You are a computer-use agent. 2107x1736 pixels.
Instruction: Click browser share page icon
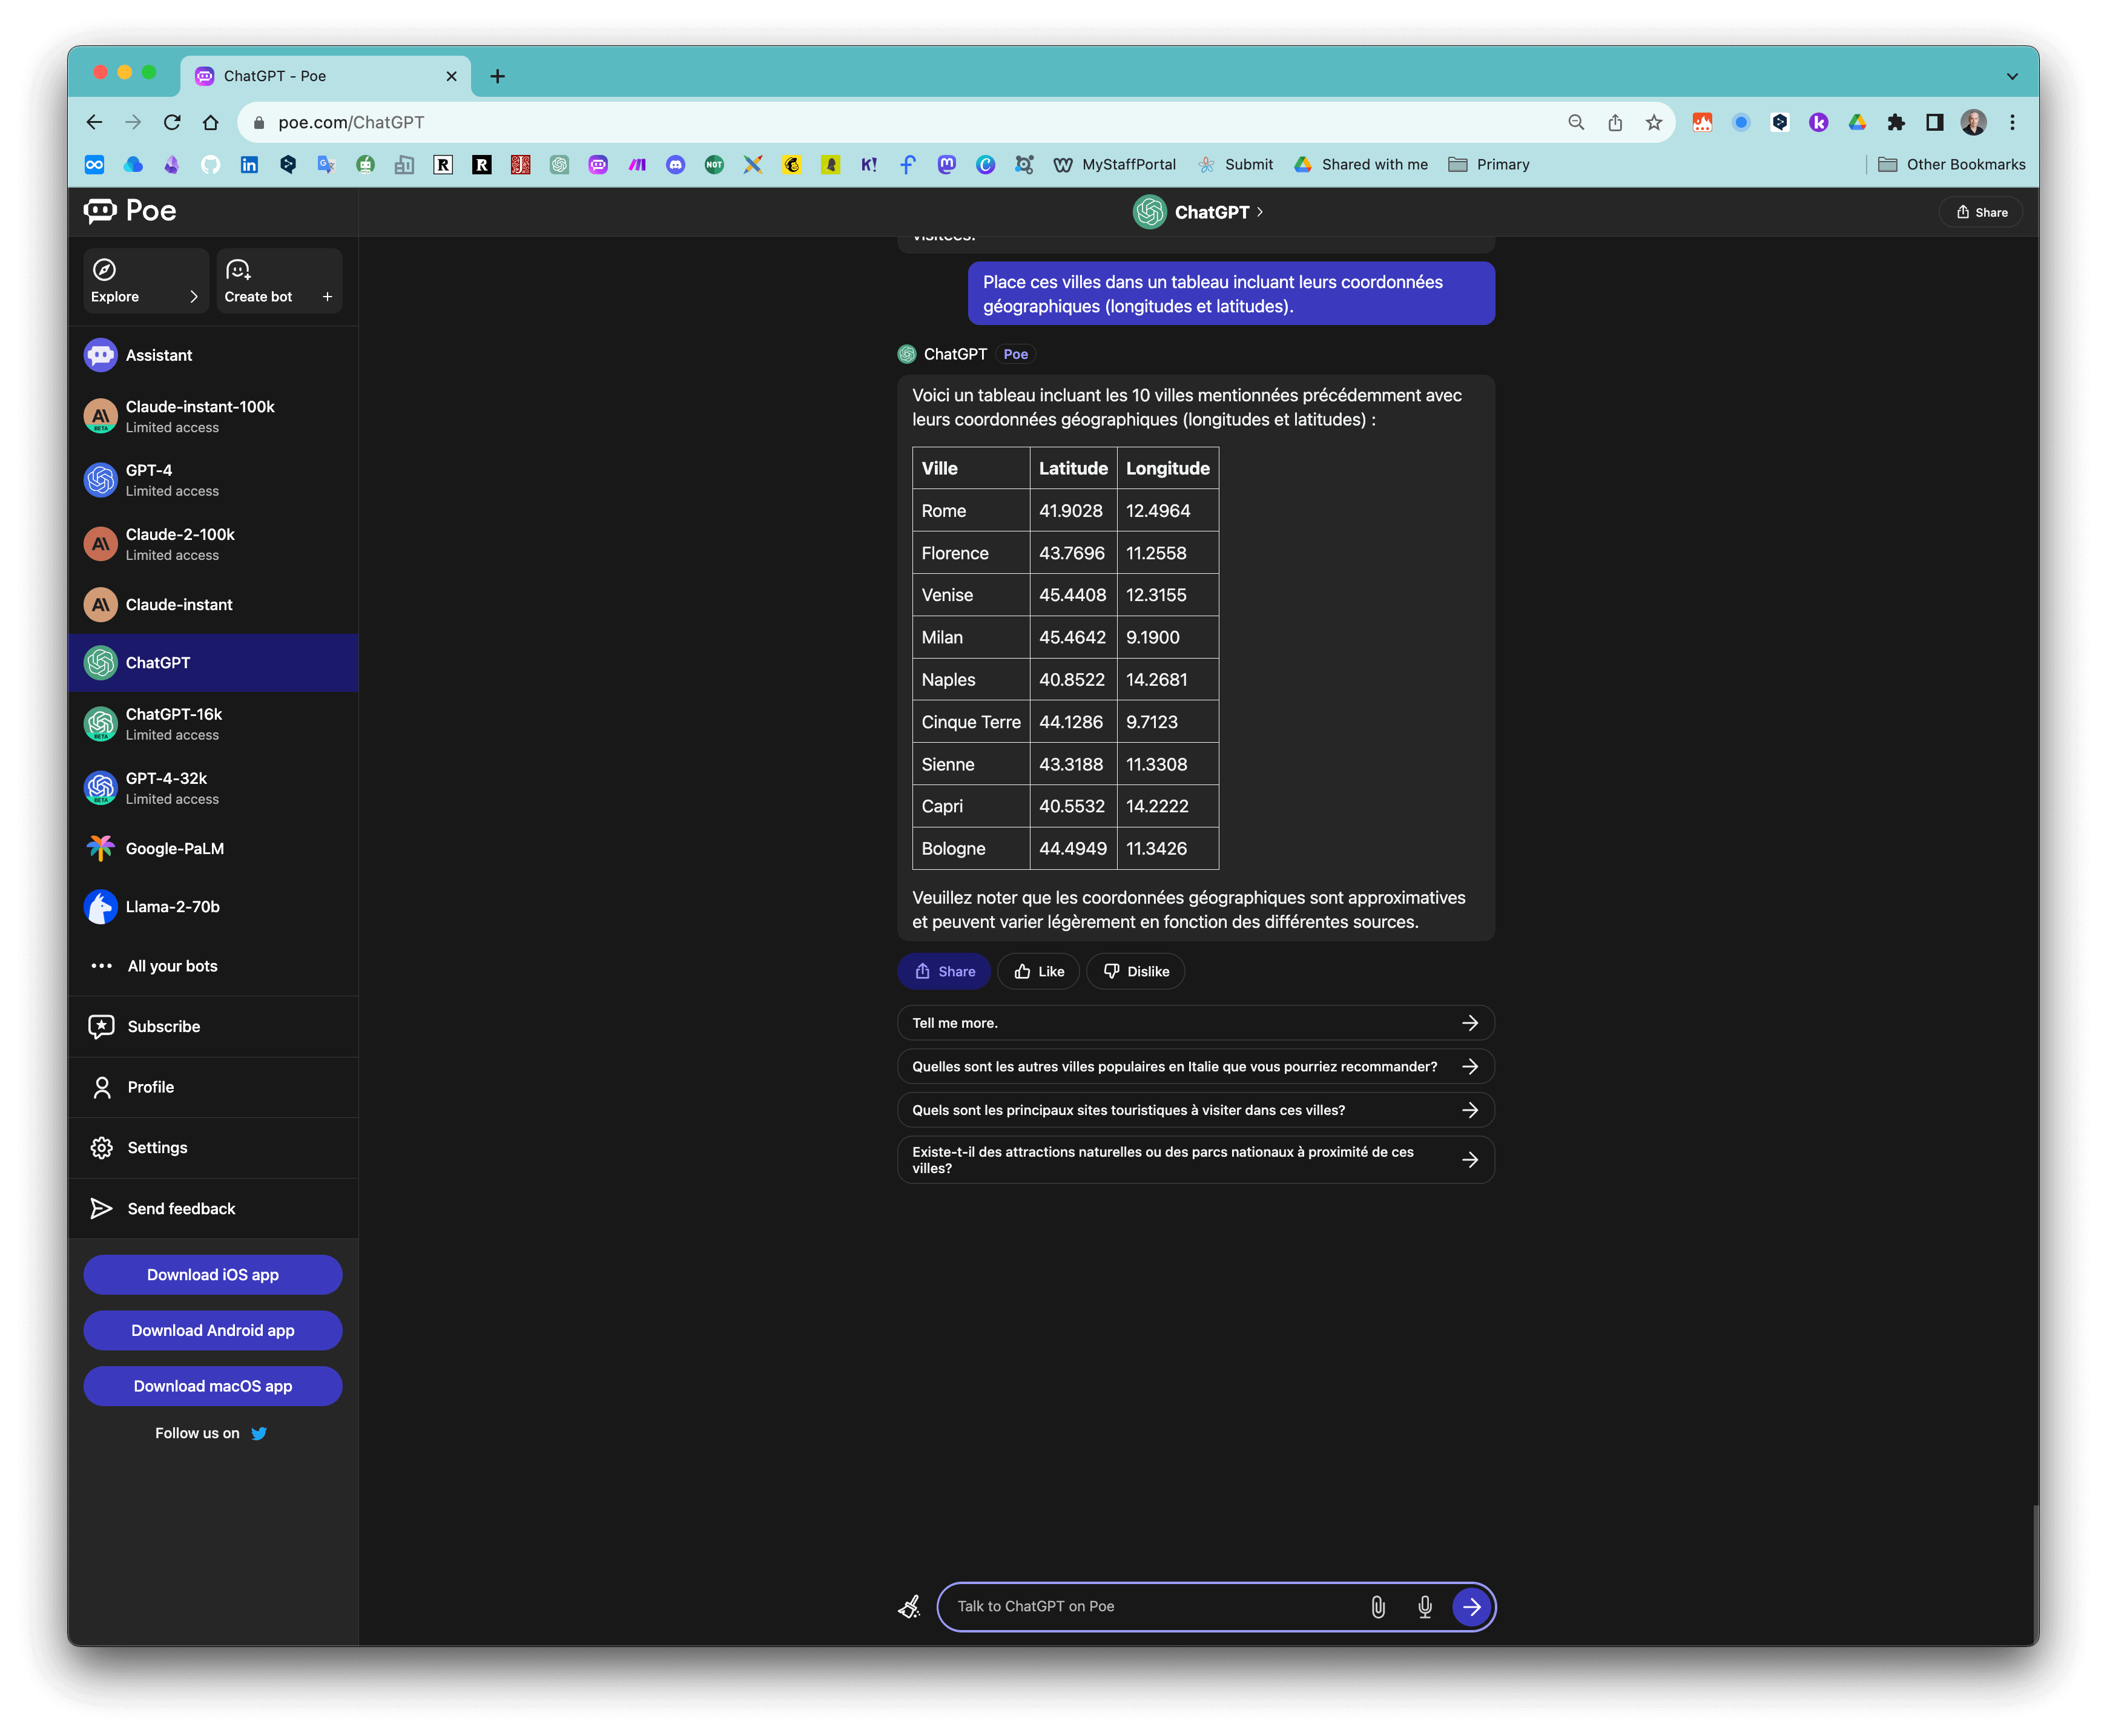(x=1615, y=122)
